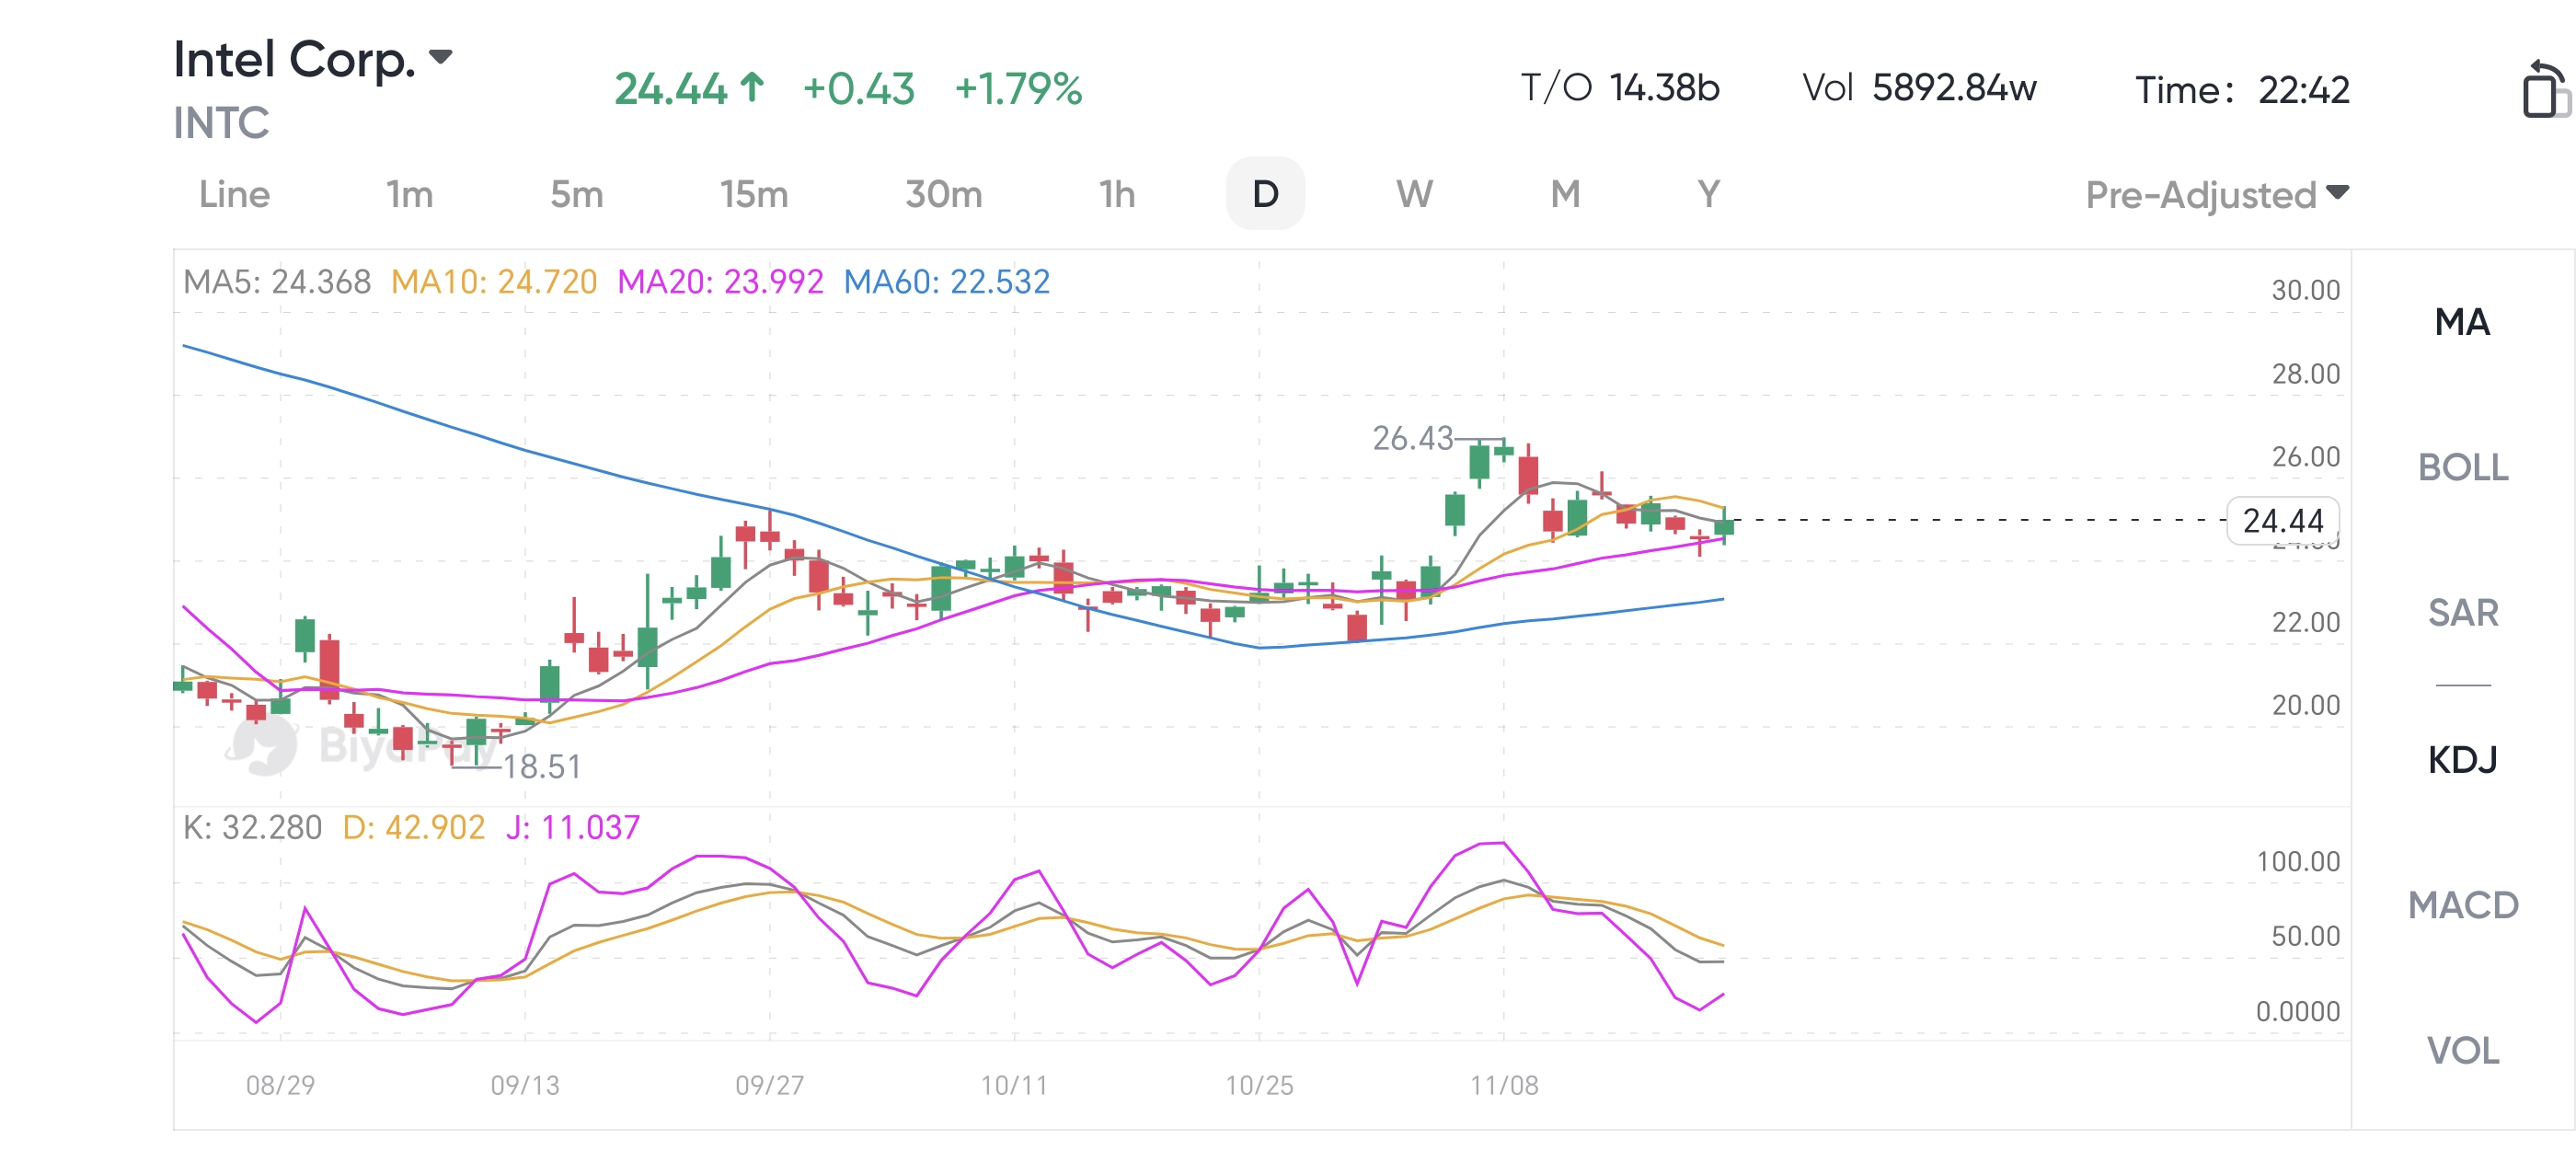This screenshot has width=2576, height=1163.
Task: Click the J: 11.037 indicator value
Action: 572,827
